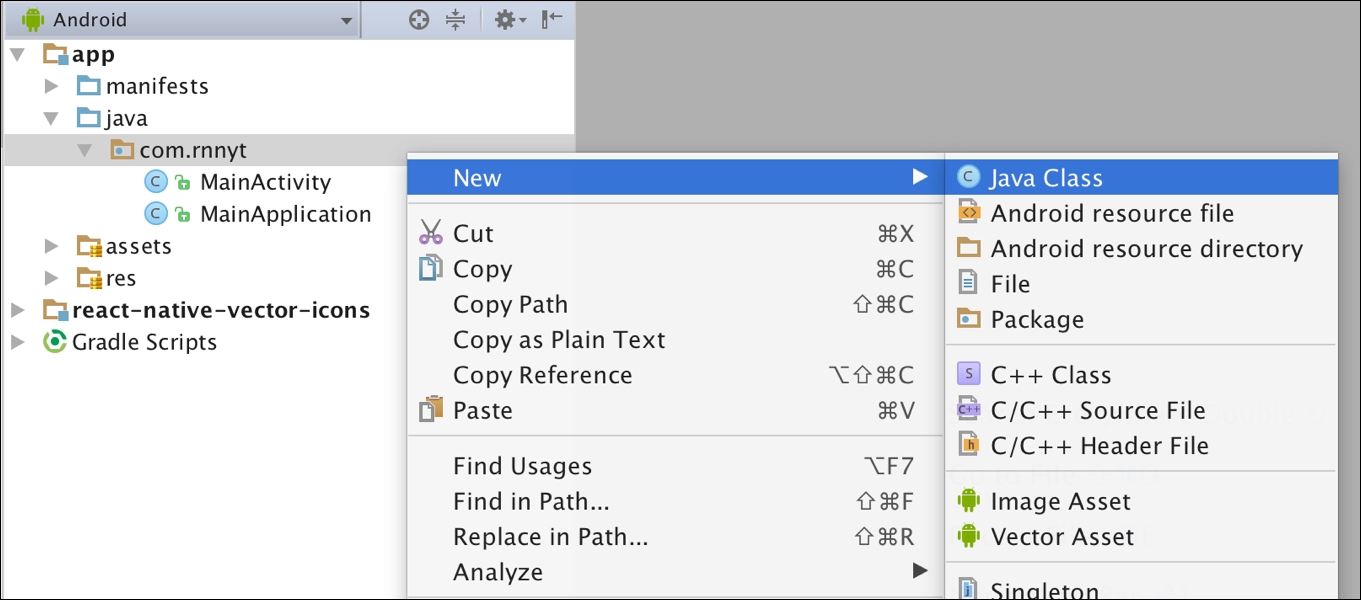Choose Copy Path menu entry
The height and width of the screenshot is (600, 1361).
675,304
